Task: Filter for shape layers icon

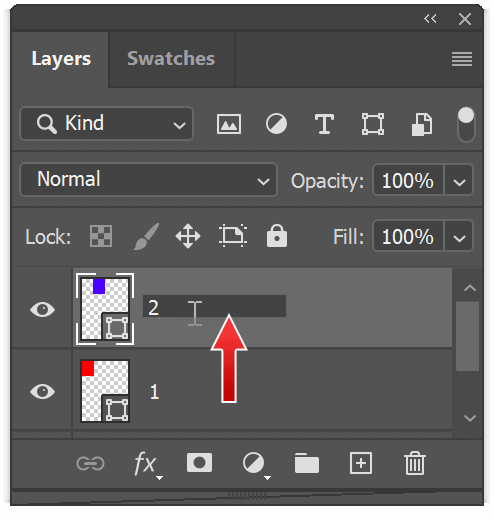Action: point(373,124)
